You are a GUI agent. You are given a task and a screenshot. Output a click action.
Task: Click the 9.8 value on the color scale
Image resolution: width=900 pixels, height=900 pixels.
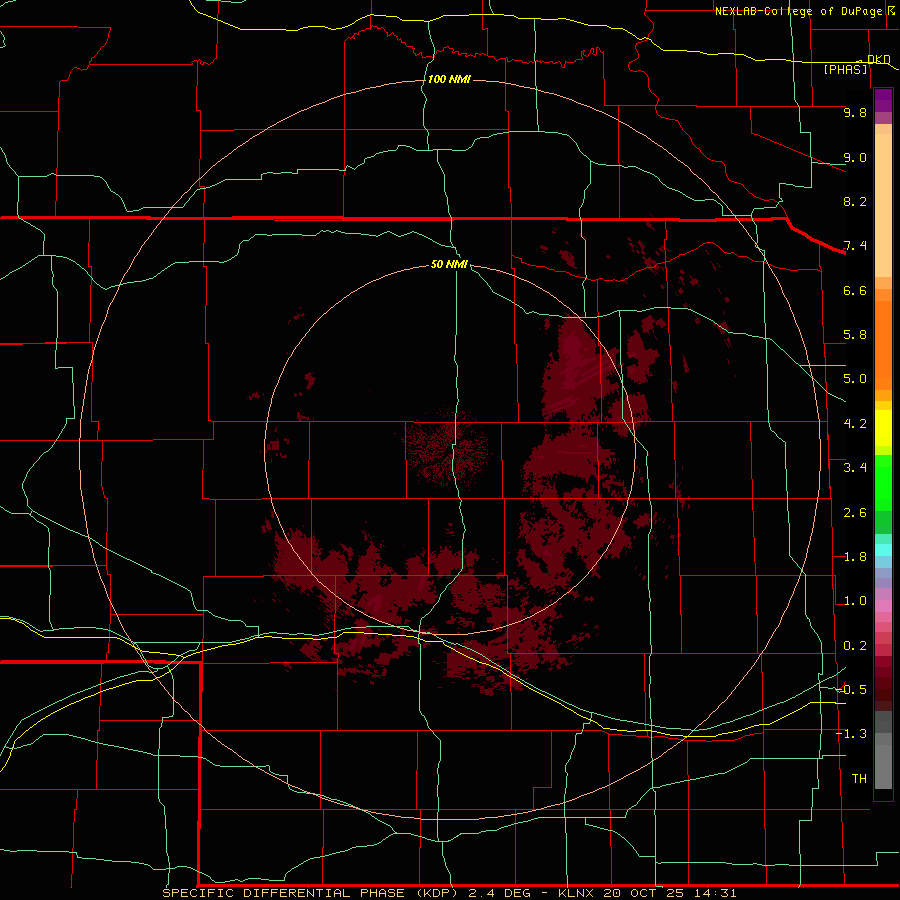pyautogui.click(x=855, y=112)
